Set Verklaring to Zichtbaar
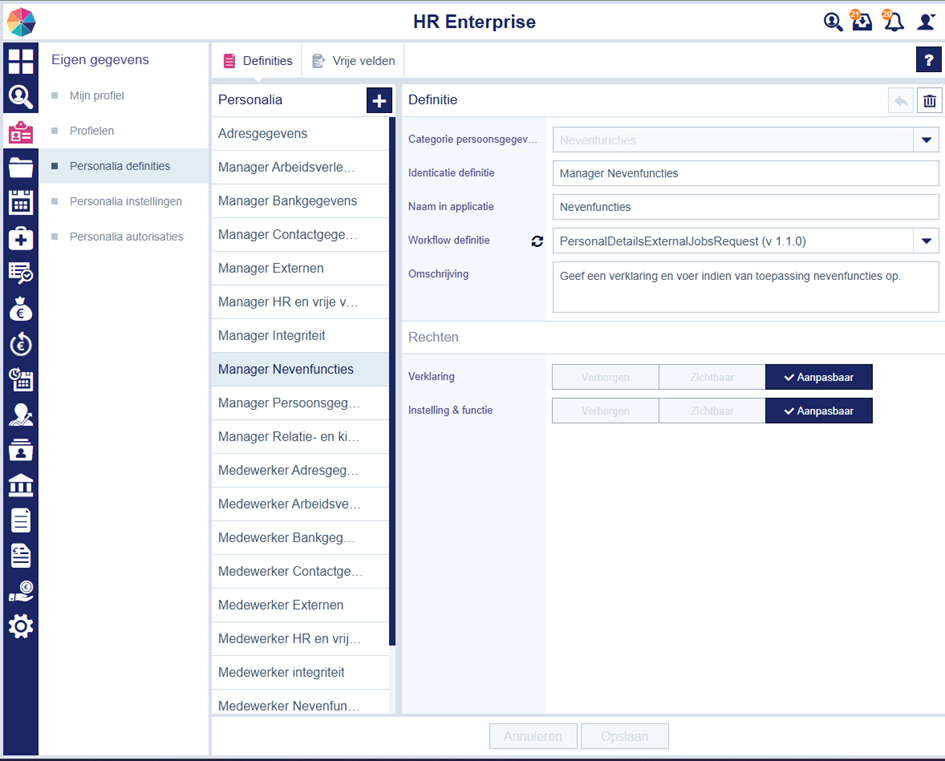 (x=712, y=377)
